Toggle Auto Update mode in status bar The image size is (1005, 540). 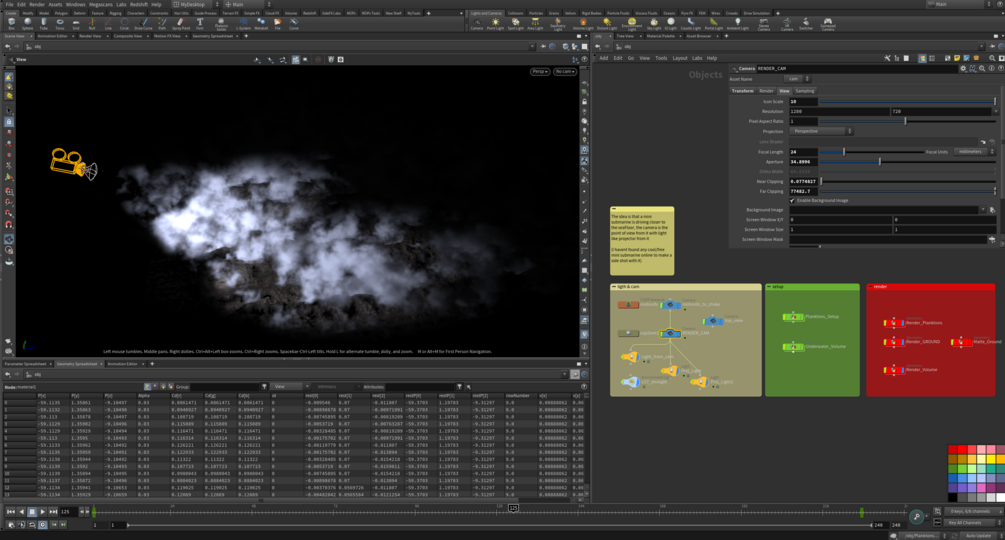980,536
